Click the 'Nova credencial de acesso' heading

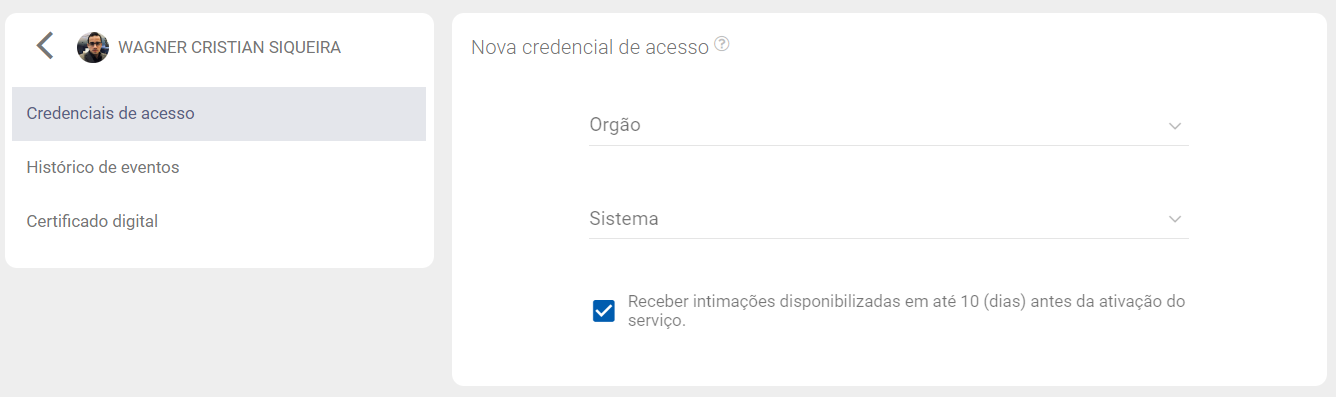click(x=590, y=46)
